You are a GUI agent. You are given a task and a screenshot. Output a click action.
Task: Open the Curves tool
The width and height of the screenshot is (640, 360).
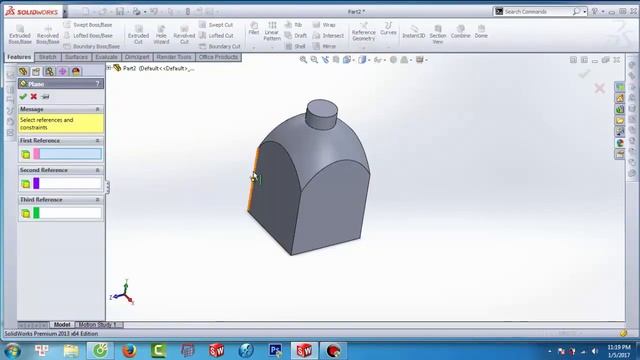point(388,29)
